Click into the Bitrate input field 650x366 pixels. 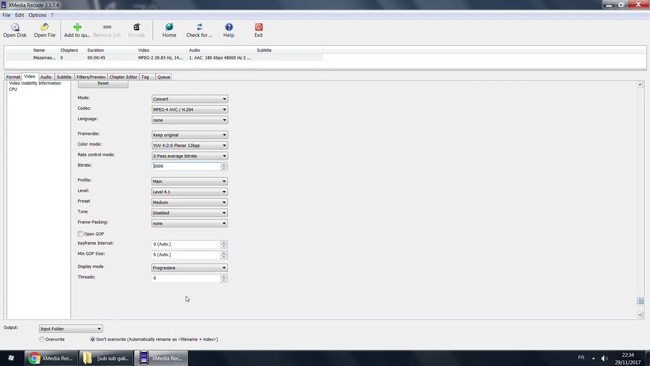click(x=186, y=166)
